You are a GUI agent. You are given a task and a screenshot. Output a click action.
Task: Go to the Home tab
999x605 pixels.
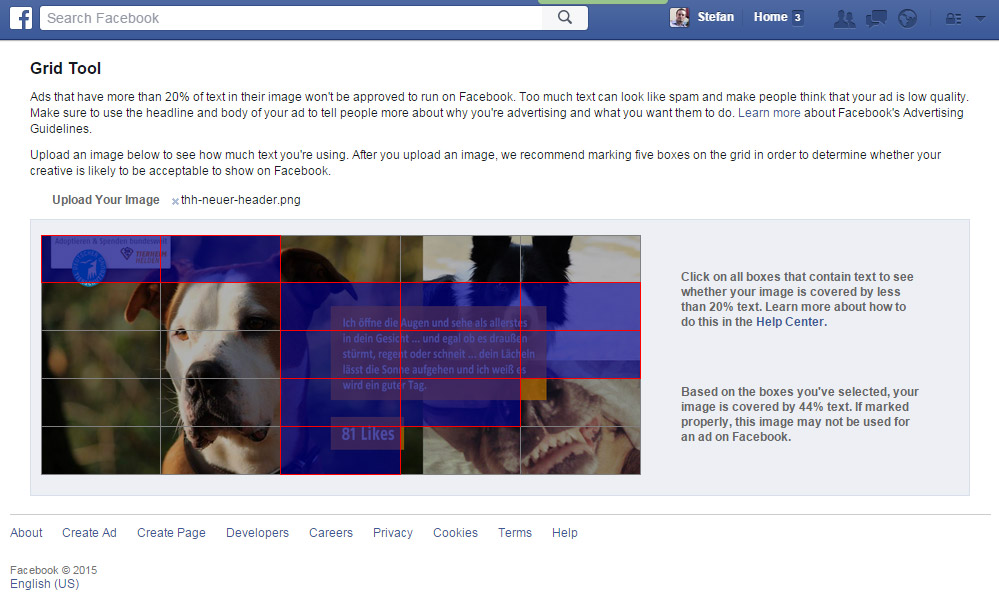coord(770,17)
